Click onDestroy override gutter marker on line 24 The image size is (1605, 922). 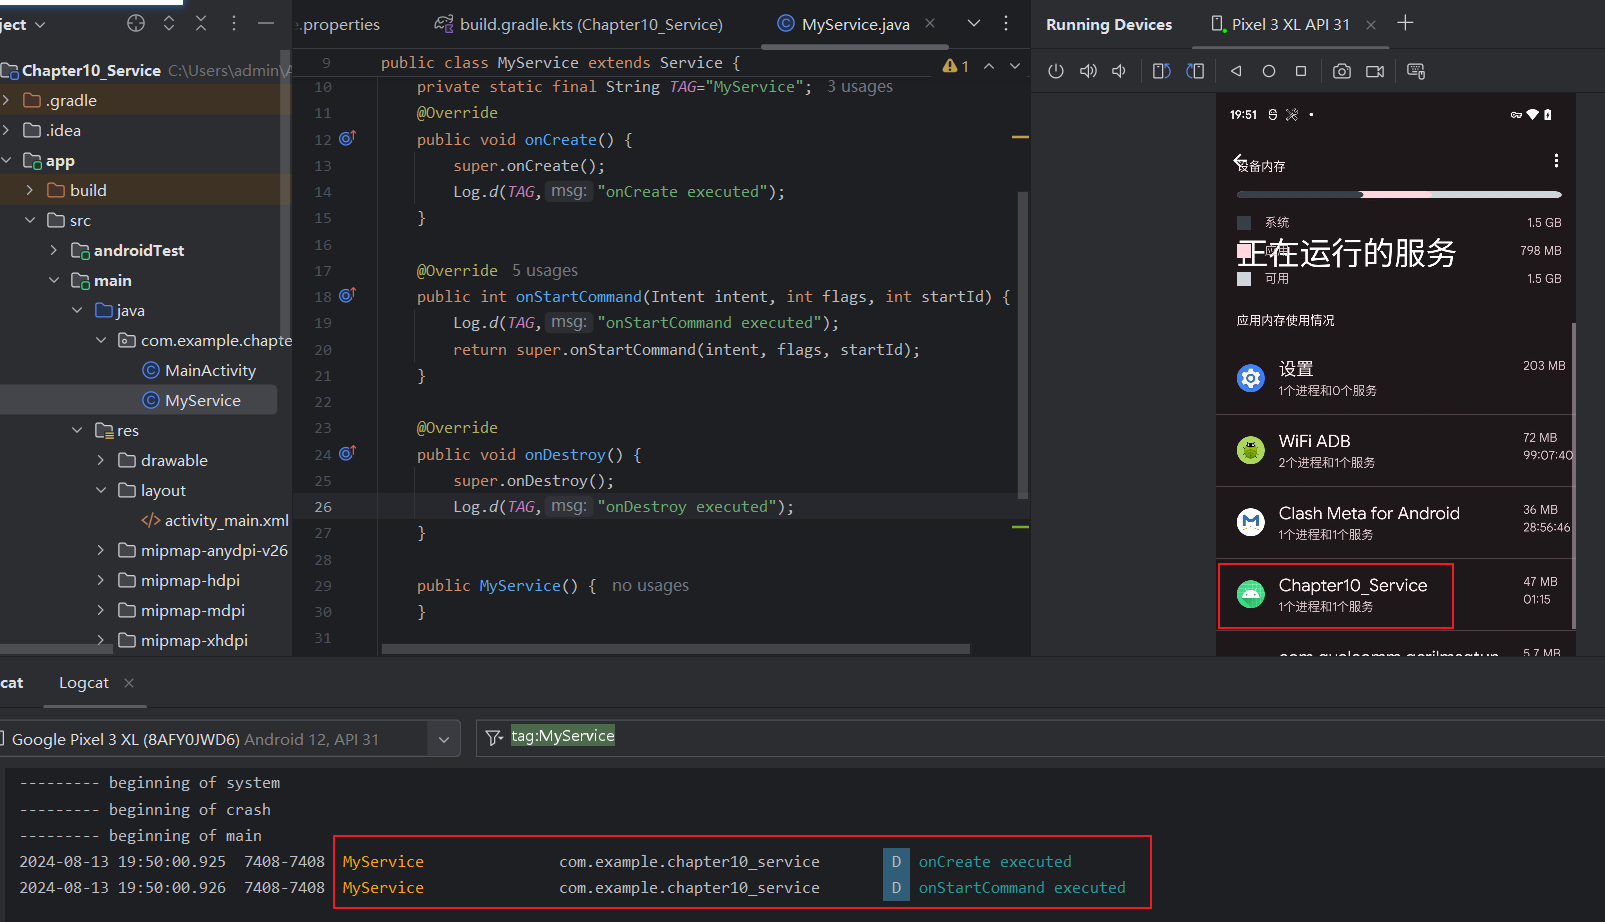347,454
